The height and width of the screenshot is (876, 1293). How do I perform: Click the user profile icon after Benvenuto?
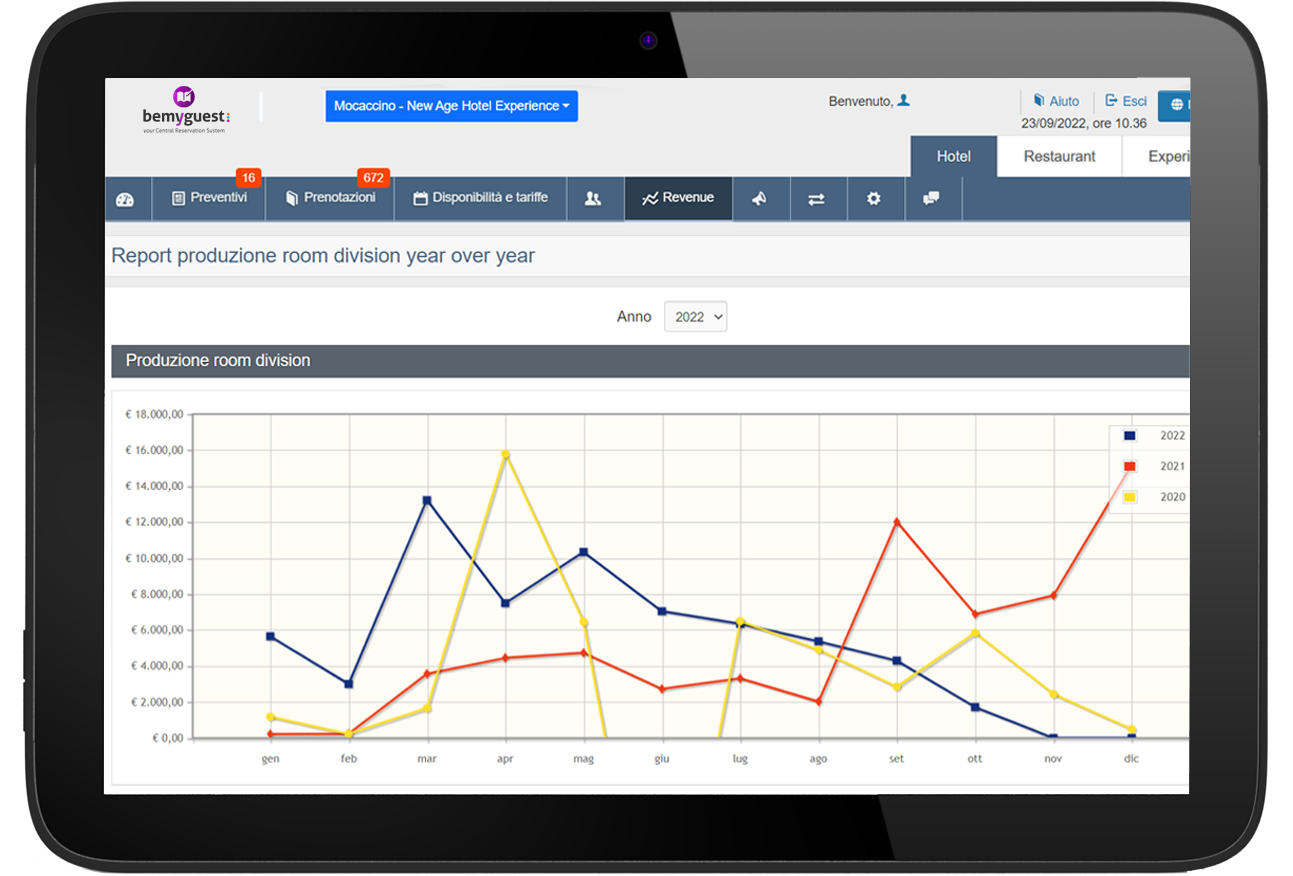(x=903, y=100)
